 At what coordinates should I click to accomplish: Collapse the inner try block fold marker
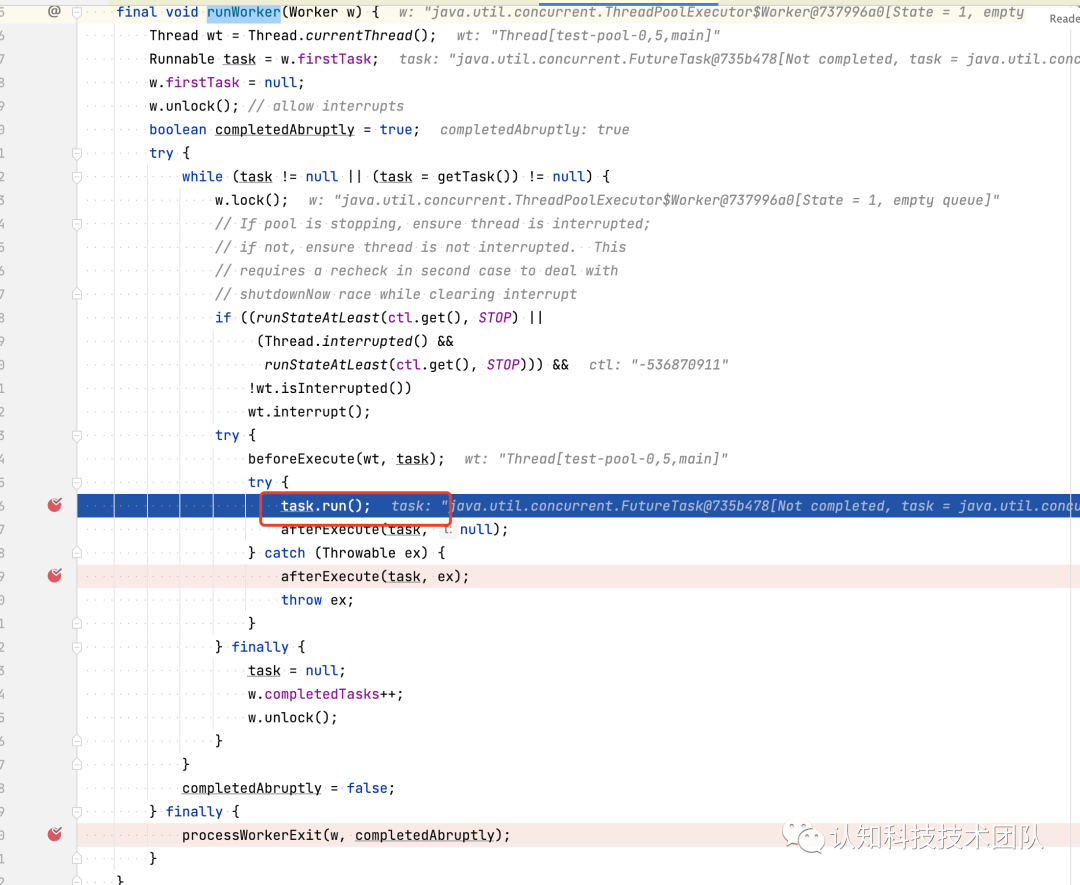click(75, 482)
